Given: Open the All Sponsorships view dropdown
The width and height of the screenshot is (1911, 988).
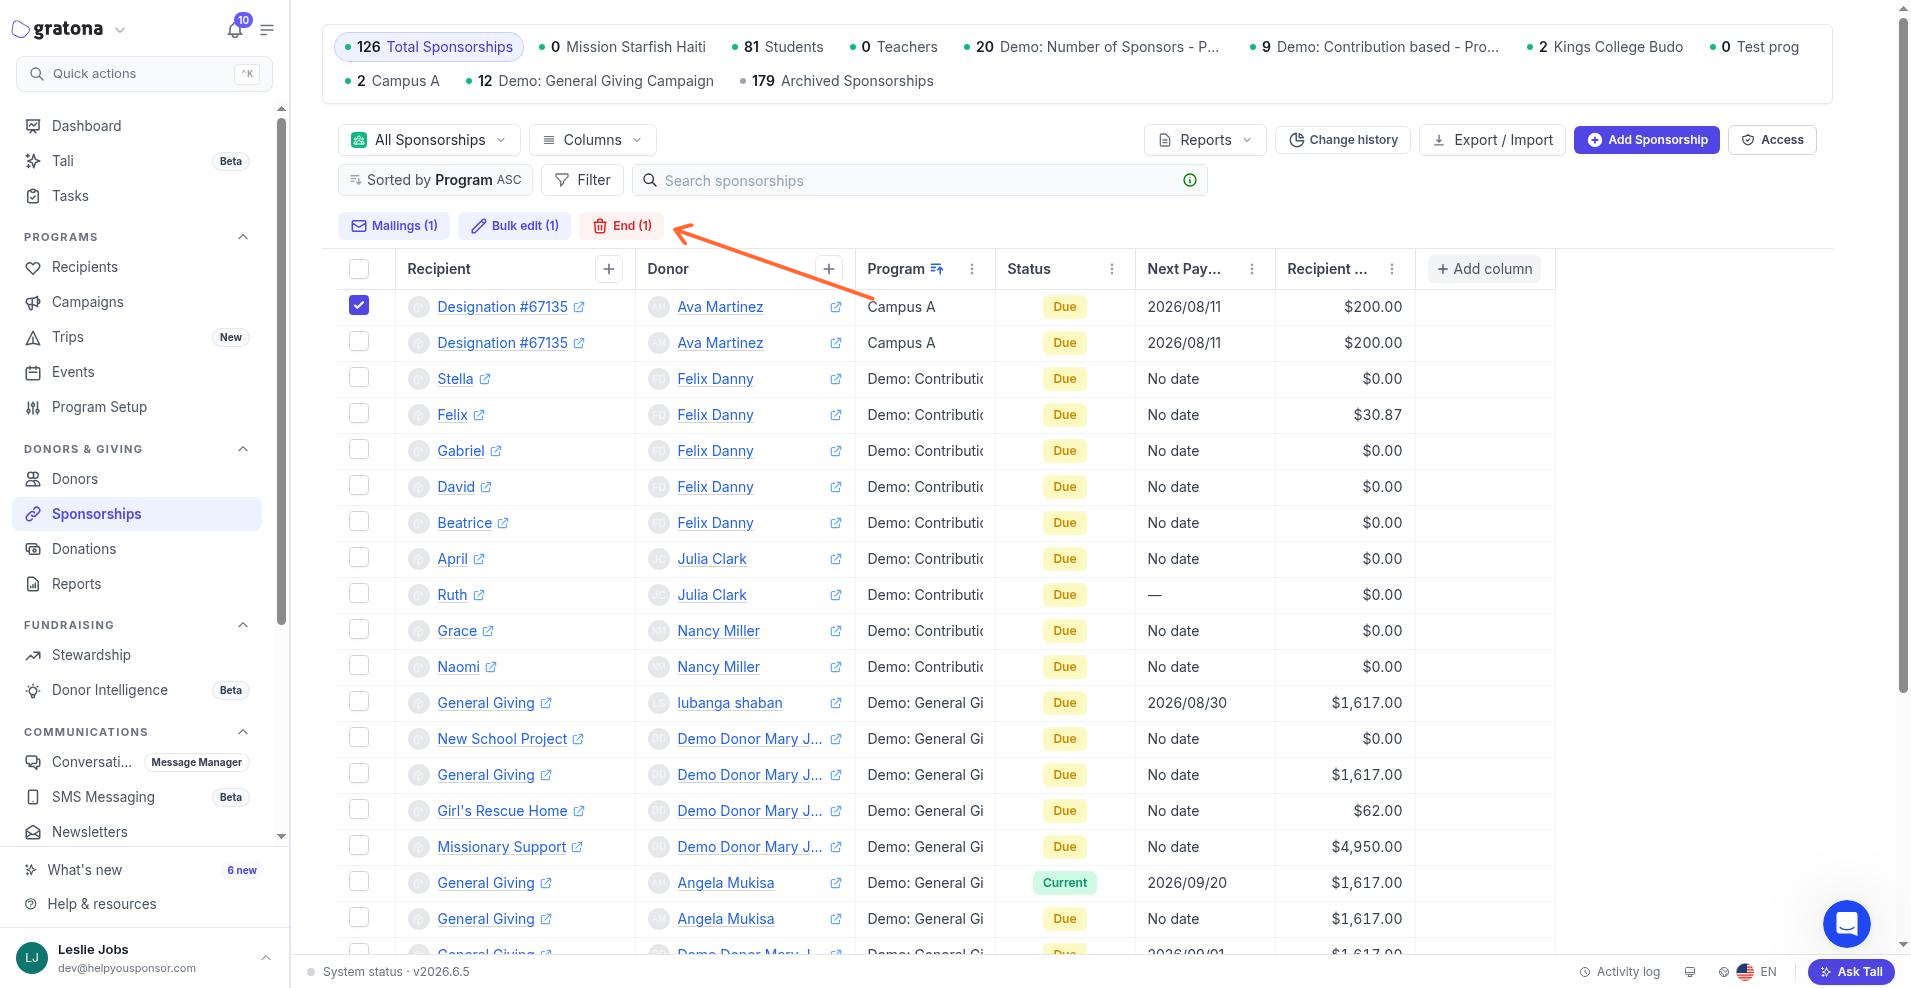Looking at the screenshot, I should click(x=429, y=140).
